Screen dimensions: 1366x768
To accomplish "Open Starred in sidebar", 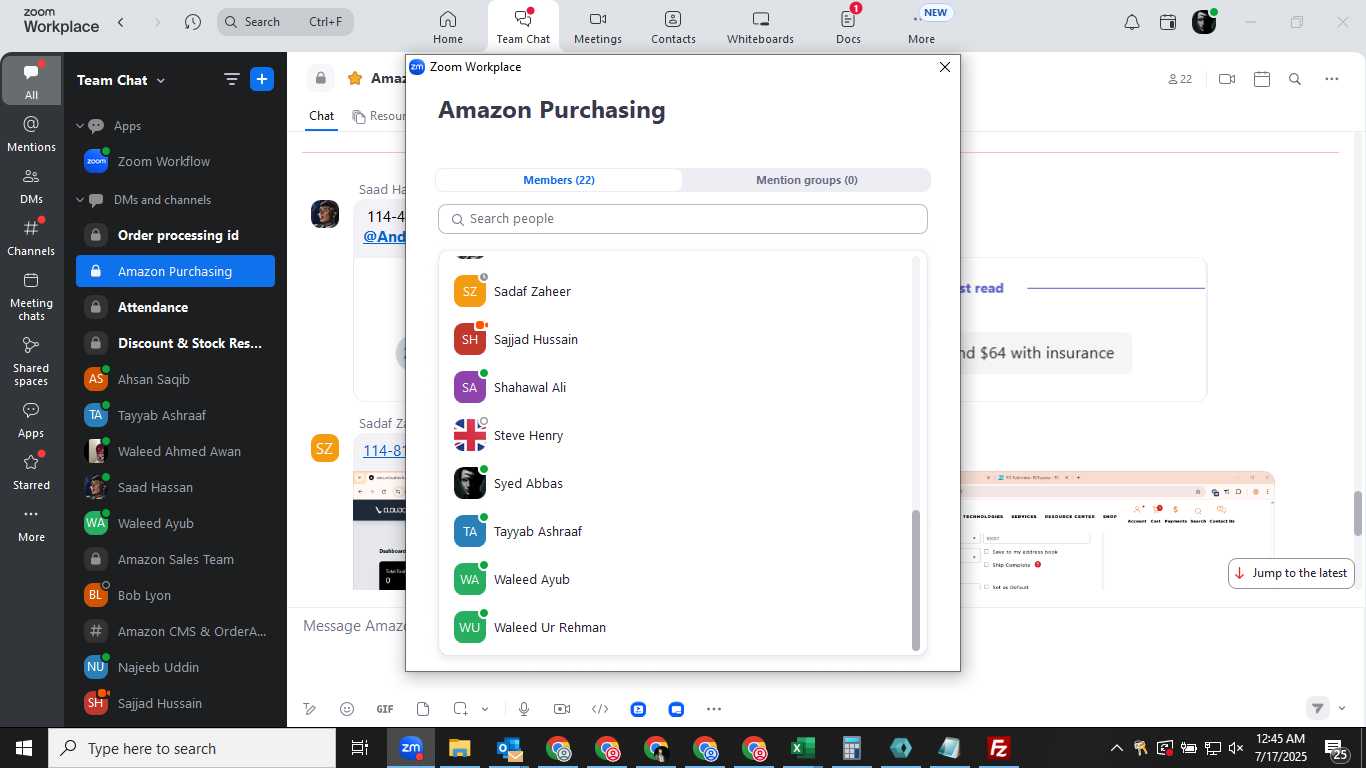I will [31, 472].
